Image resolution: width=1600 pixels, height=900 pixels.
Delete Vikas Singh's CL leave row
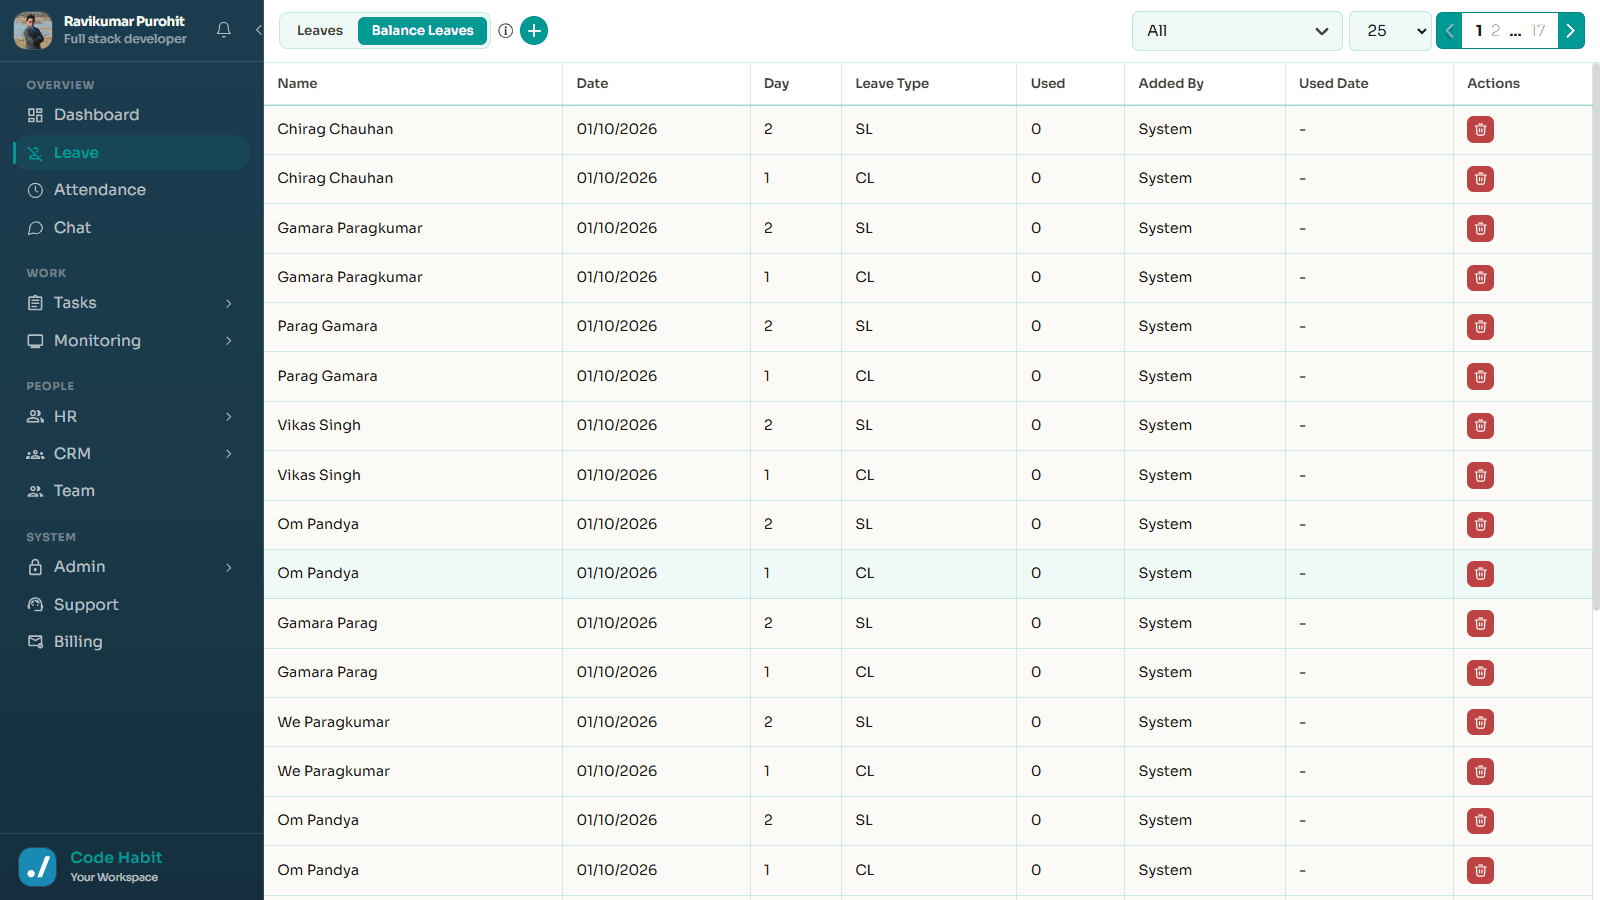click(x=1480, y=475)
